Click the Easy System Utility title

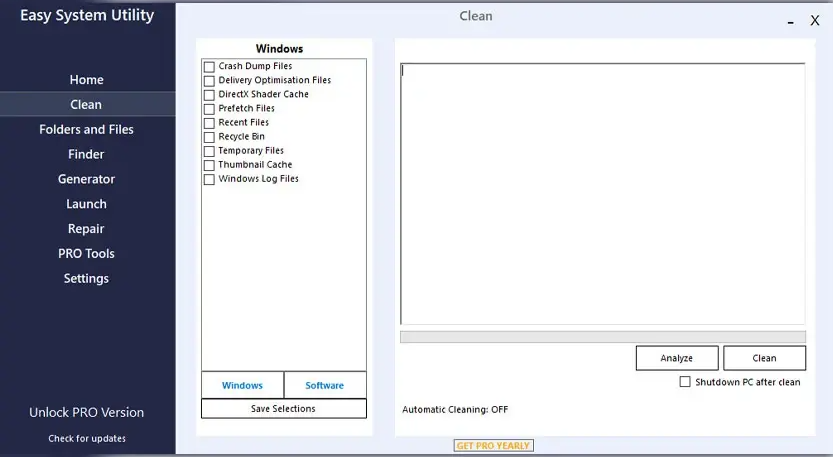[x=87, y=15]
